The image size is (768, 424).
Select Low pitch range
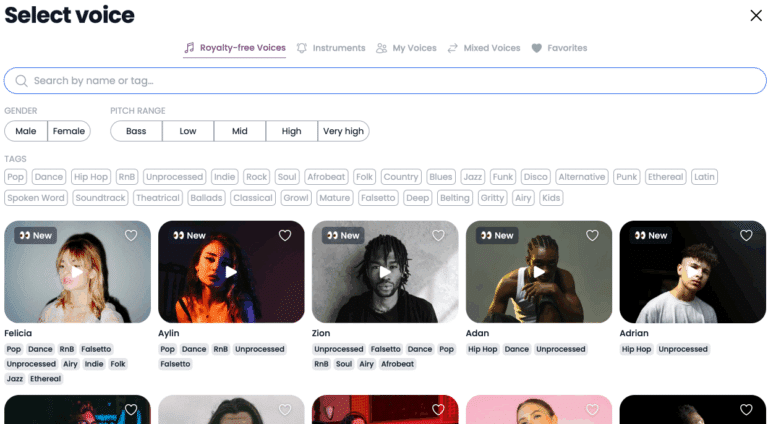point(188,131)
